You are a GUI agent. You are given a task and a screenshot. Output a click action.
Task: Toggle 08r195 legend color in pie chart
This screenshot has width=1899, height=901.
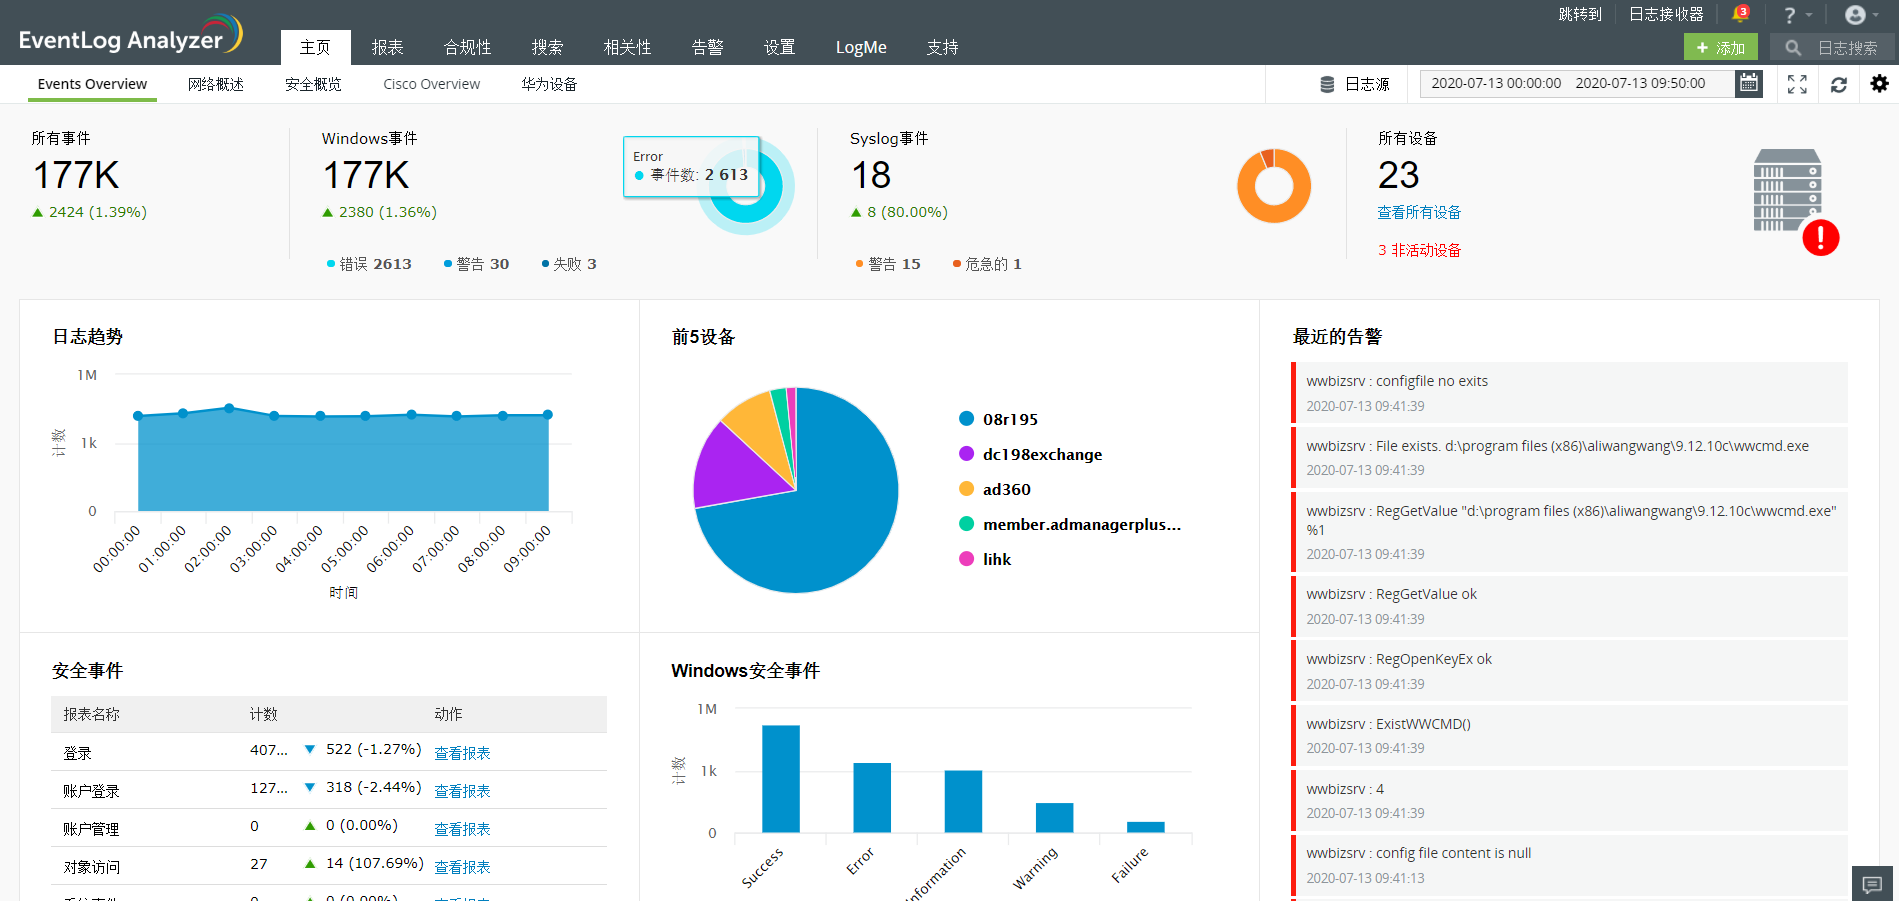coord(966,419)
